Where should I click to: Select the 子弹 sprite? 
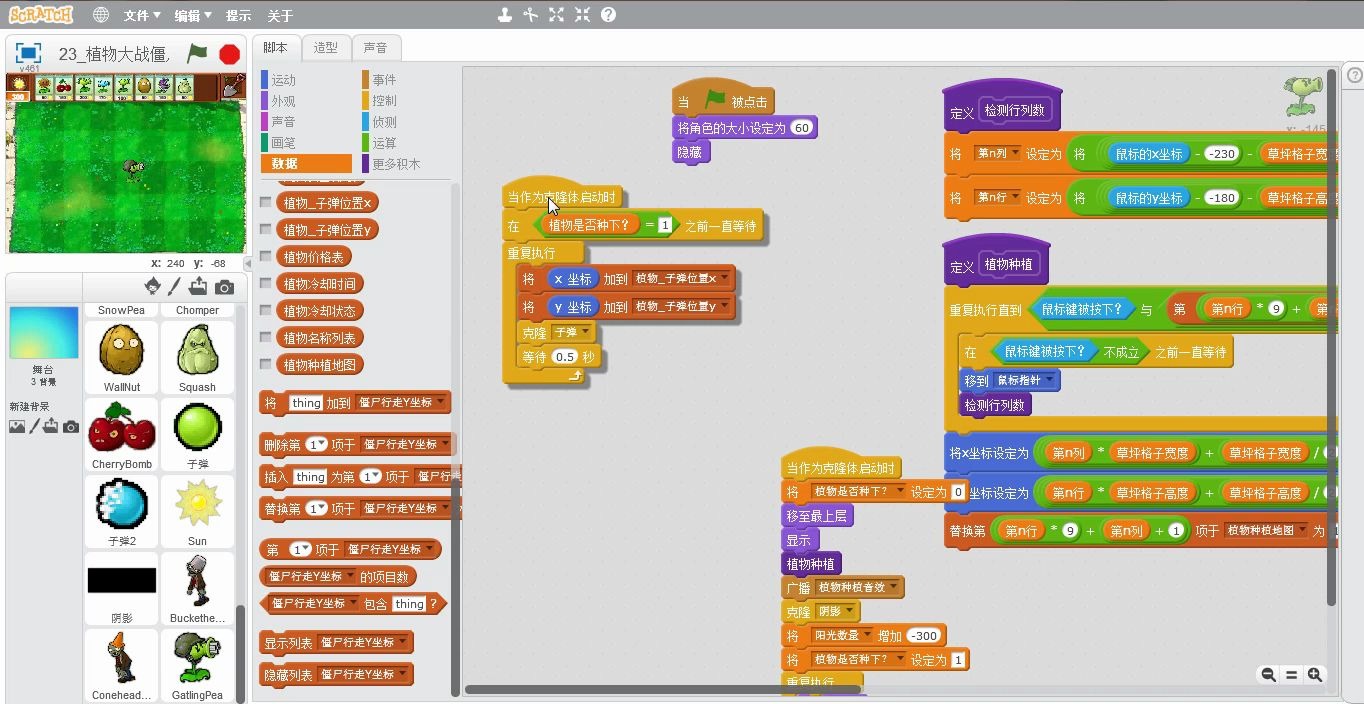pos(197,435)
